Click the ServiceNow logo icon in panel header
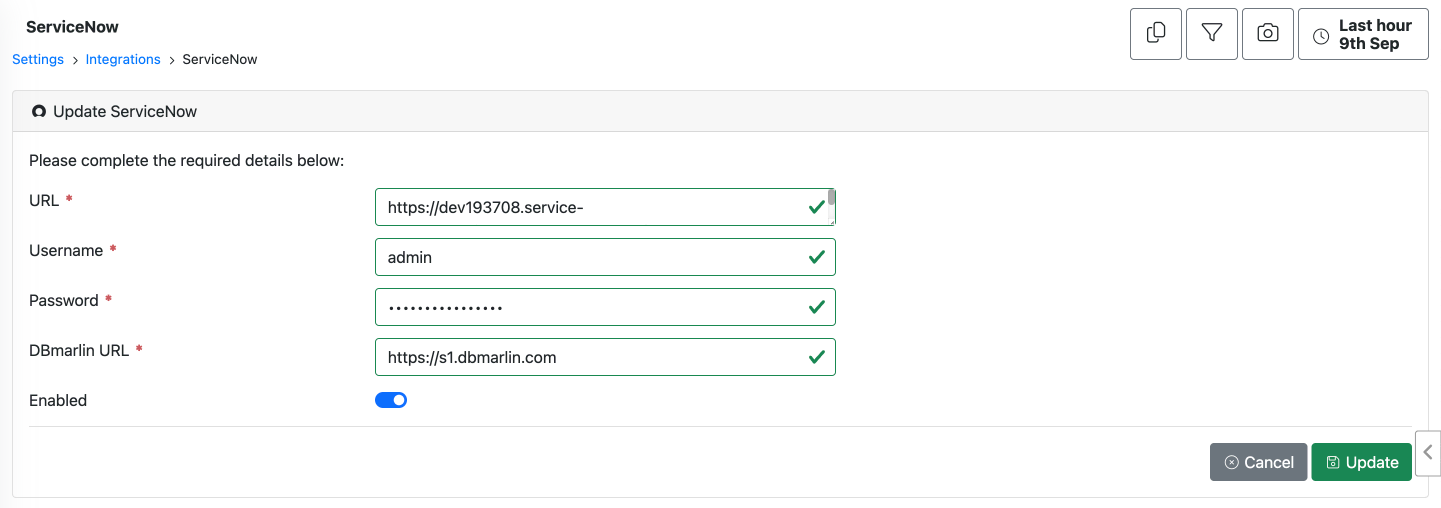The image size is (1441, 508). [39, 111]
